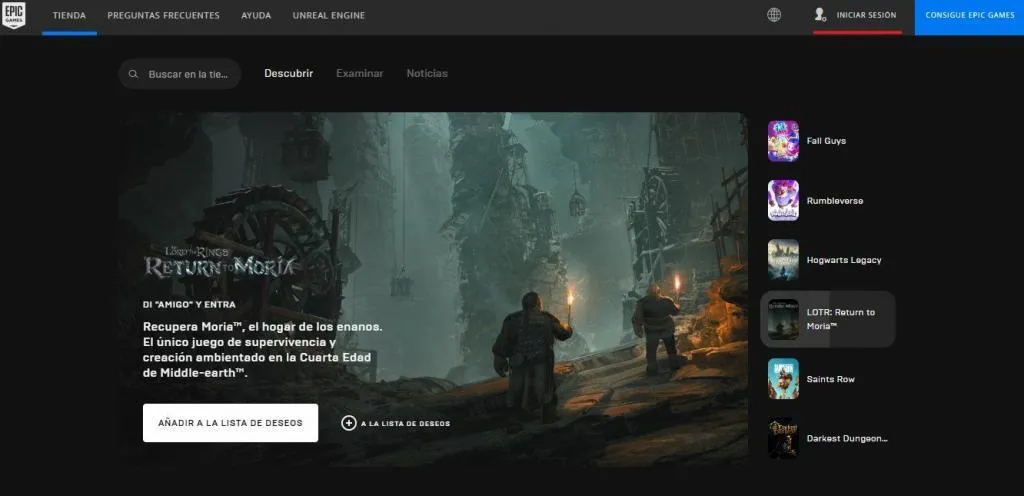Open the Rumbleverse game thumbnail

[x=783, y=200]
